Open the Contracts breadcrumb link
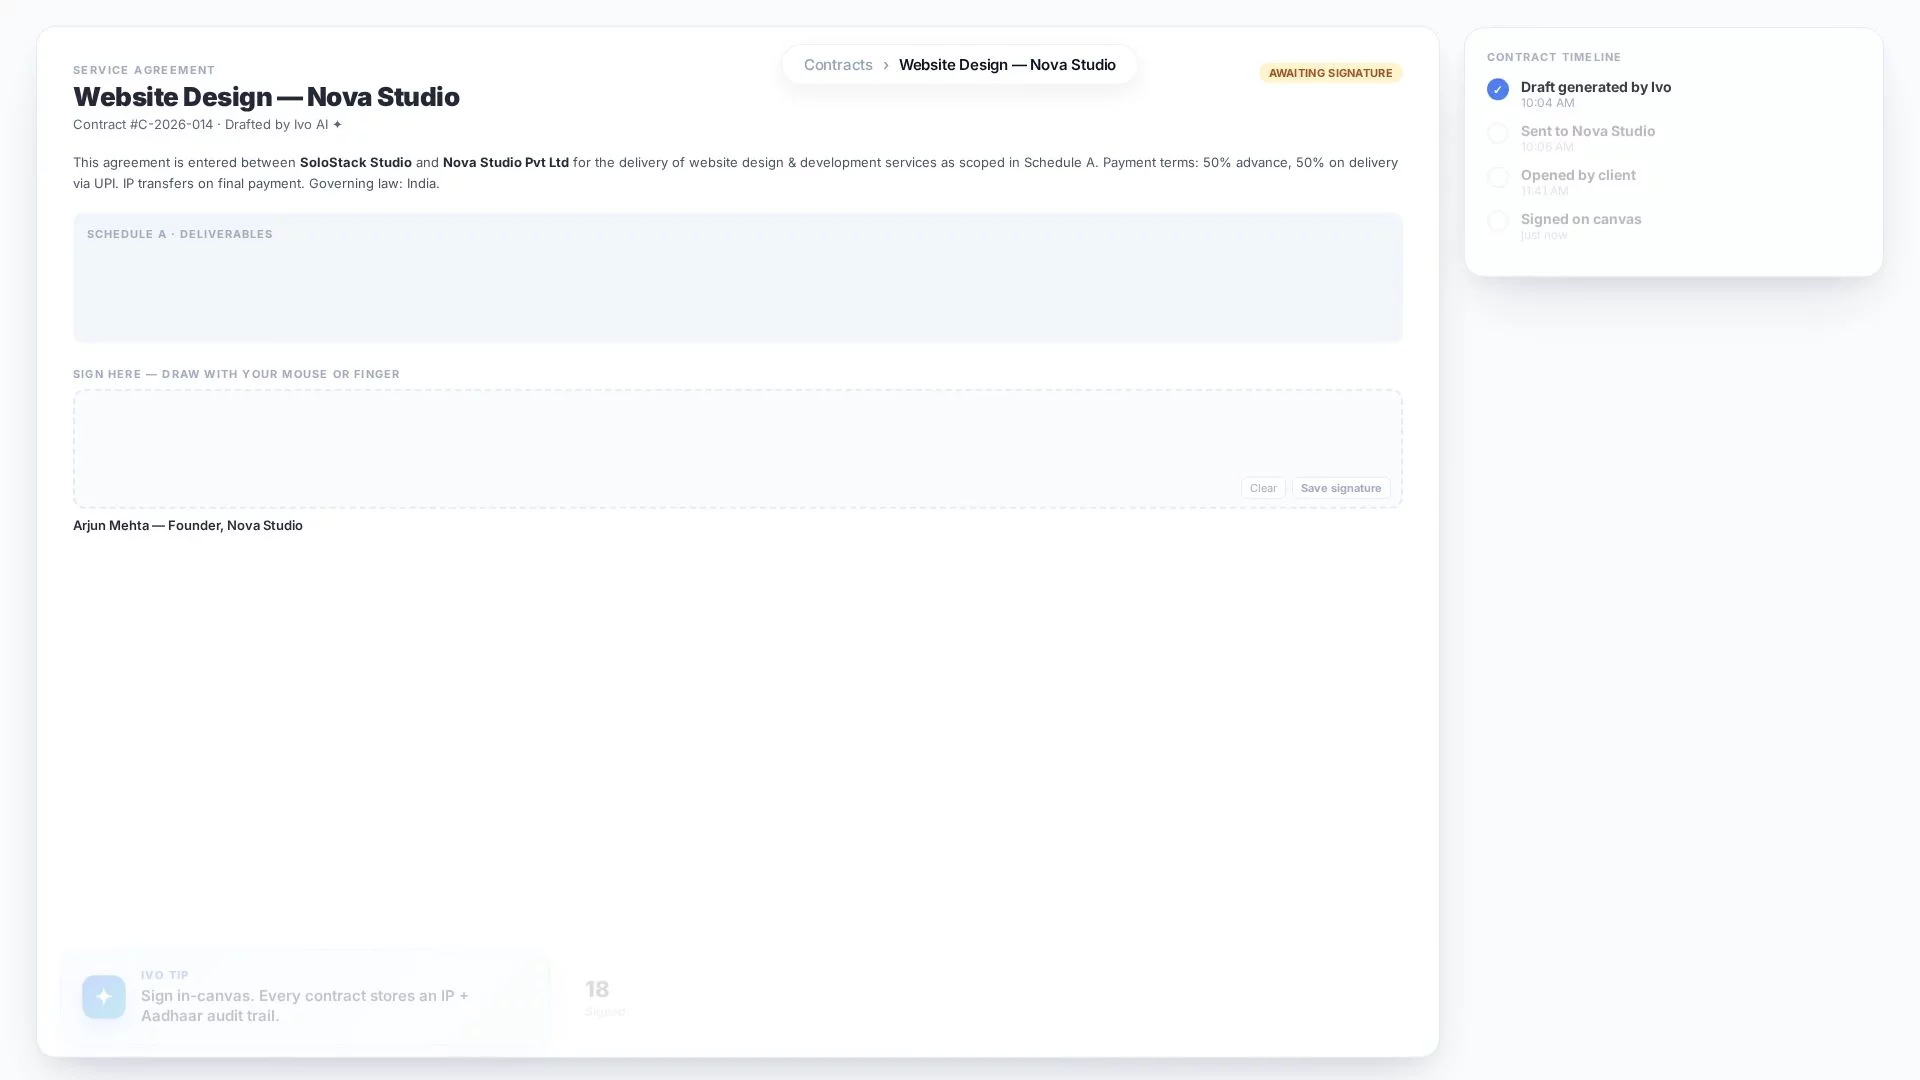 (x=838, y=65)
